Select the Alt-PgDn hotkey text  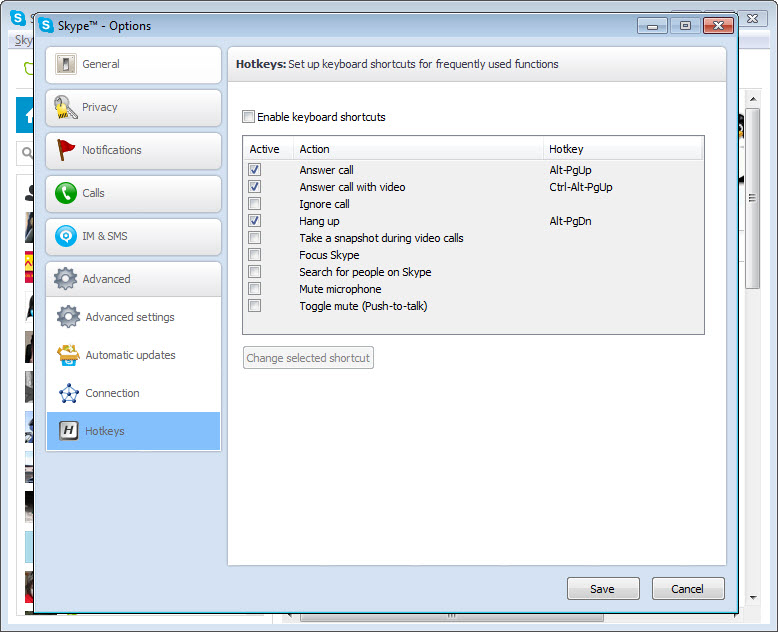(570, 221)
